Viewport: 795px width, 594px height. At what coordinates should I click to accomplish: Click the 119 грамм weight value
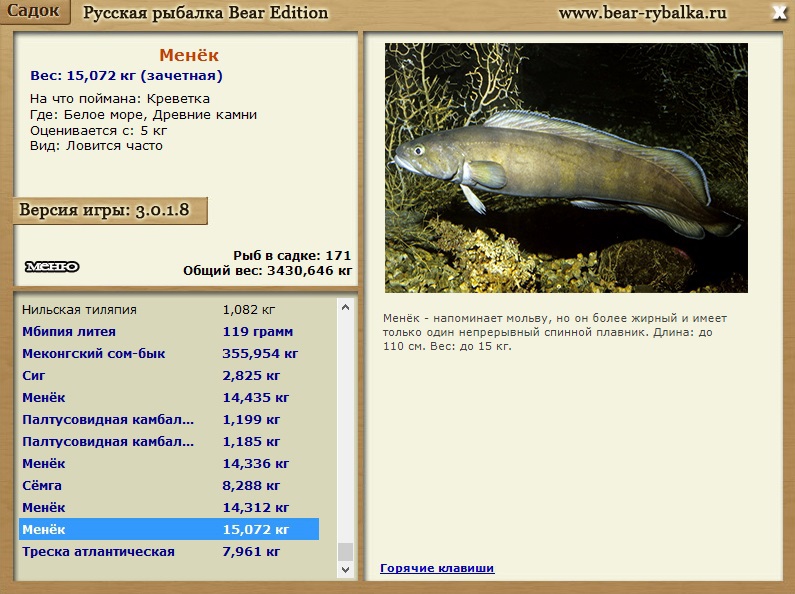point(258,331)
